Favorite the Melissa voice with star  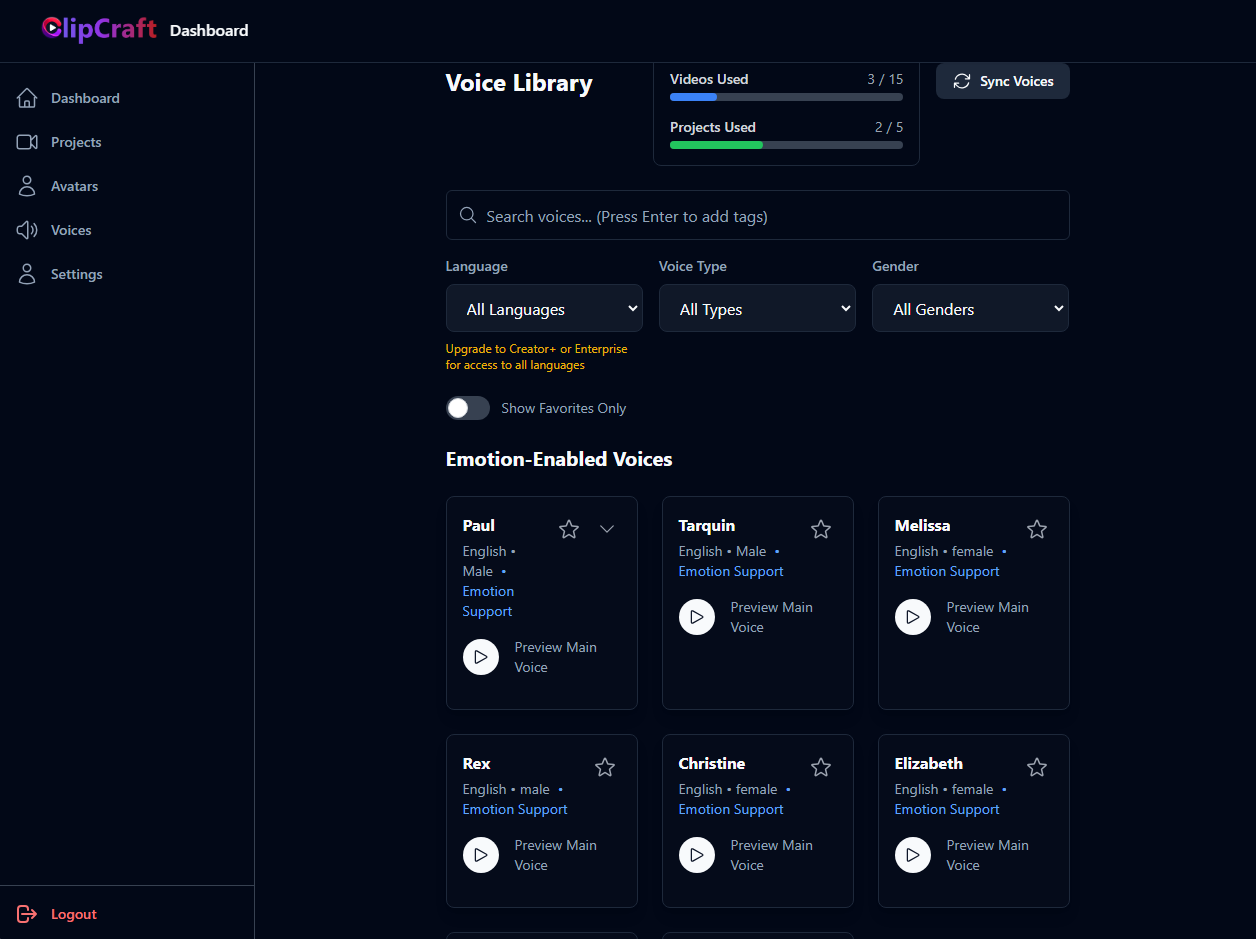click(x=1037, y=529)
